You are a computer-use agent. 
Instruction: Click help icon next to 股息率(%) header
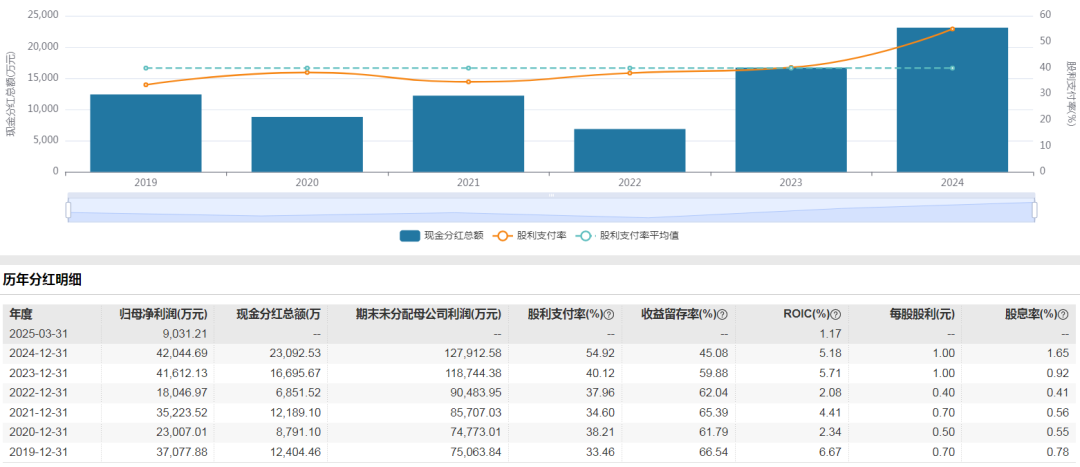pyautogui.click(x=1063, y=314)
